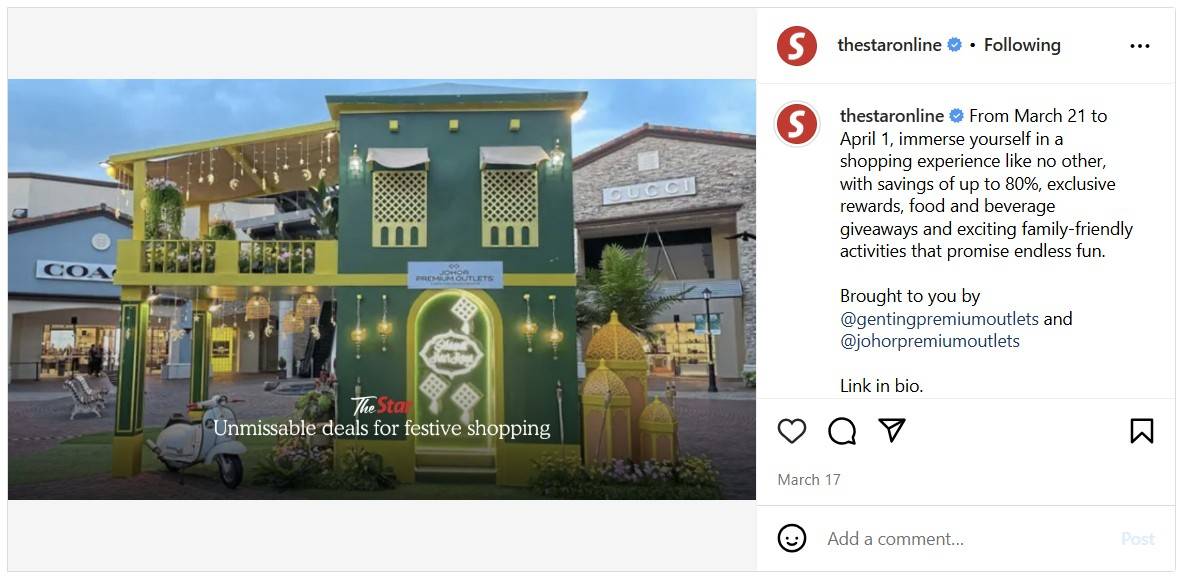Click the Add a comment field
The height and width of the screenshot is (576, 1180).
coord(967,539)
